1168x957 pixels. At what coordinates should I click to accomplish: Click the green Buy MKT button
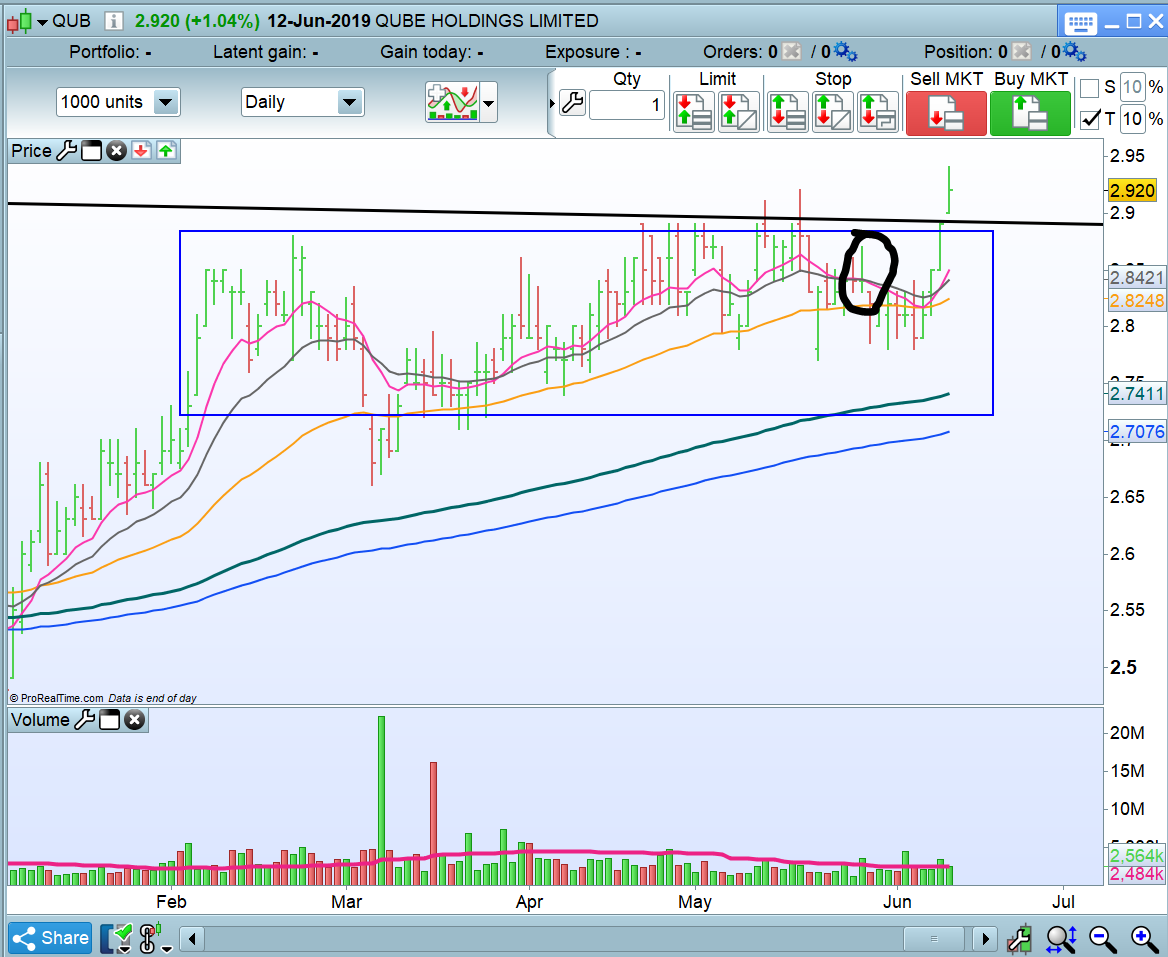click(1030, 112)
